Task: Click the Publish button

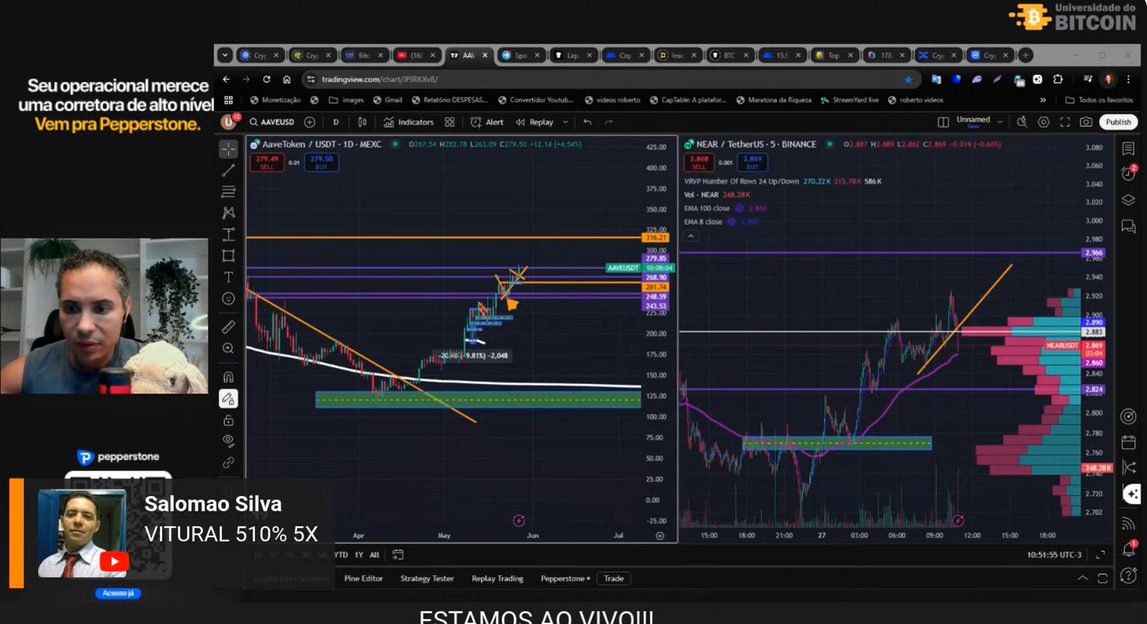Action: click(x=1117, y=121)
